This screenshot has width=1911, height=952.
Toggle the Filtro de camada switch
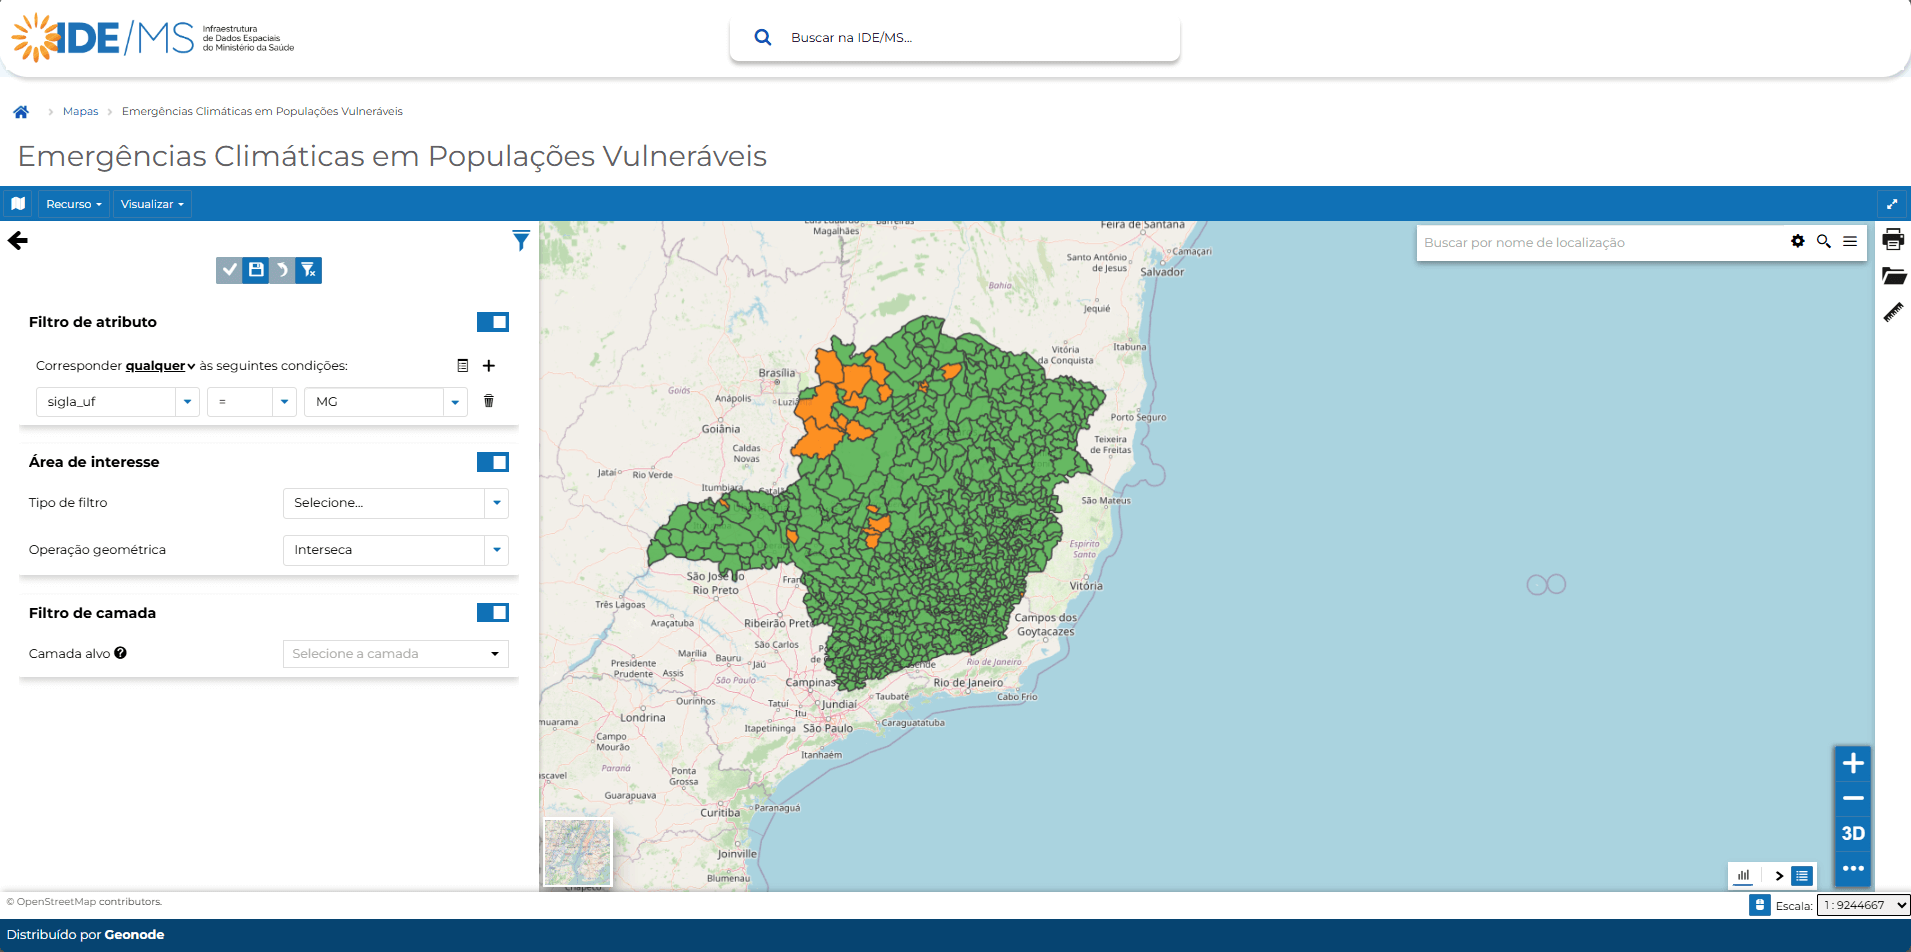pyautogui.click(x=493, y=613)
